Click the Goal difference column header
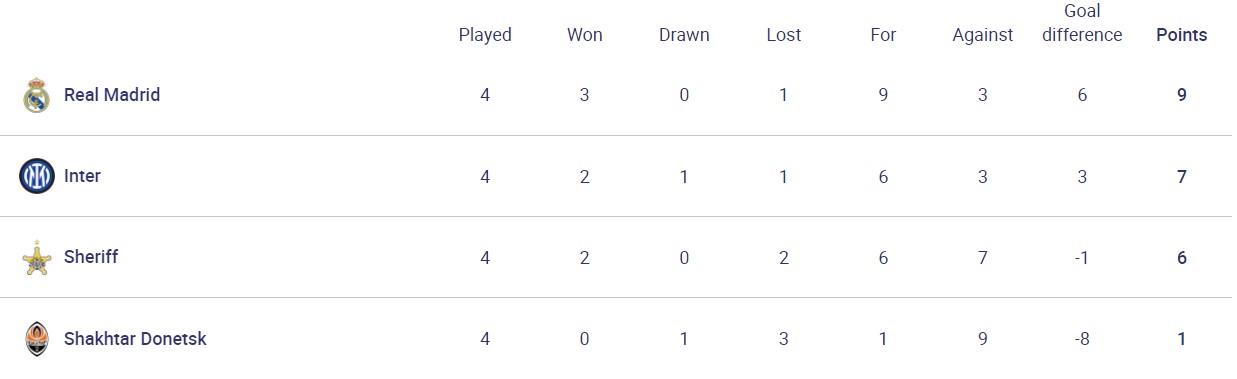 click(x=1082, y=23)
